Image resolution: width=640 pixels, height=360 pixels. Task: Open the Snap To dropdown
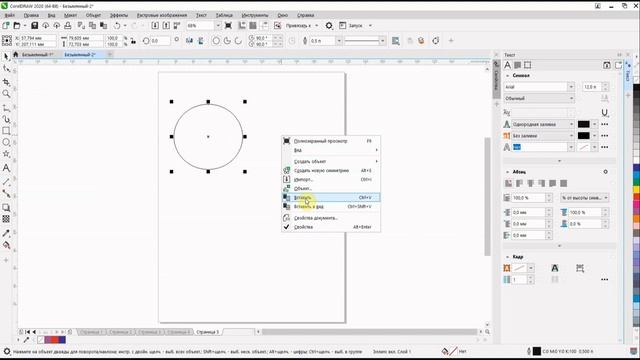point(316,26)
